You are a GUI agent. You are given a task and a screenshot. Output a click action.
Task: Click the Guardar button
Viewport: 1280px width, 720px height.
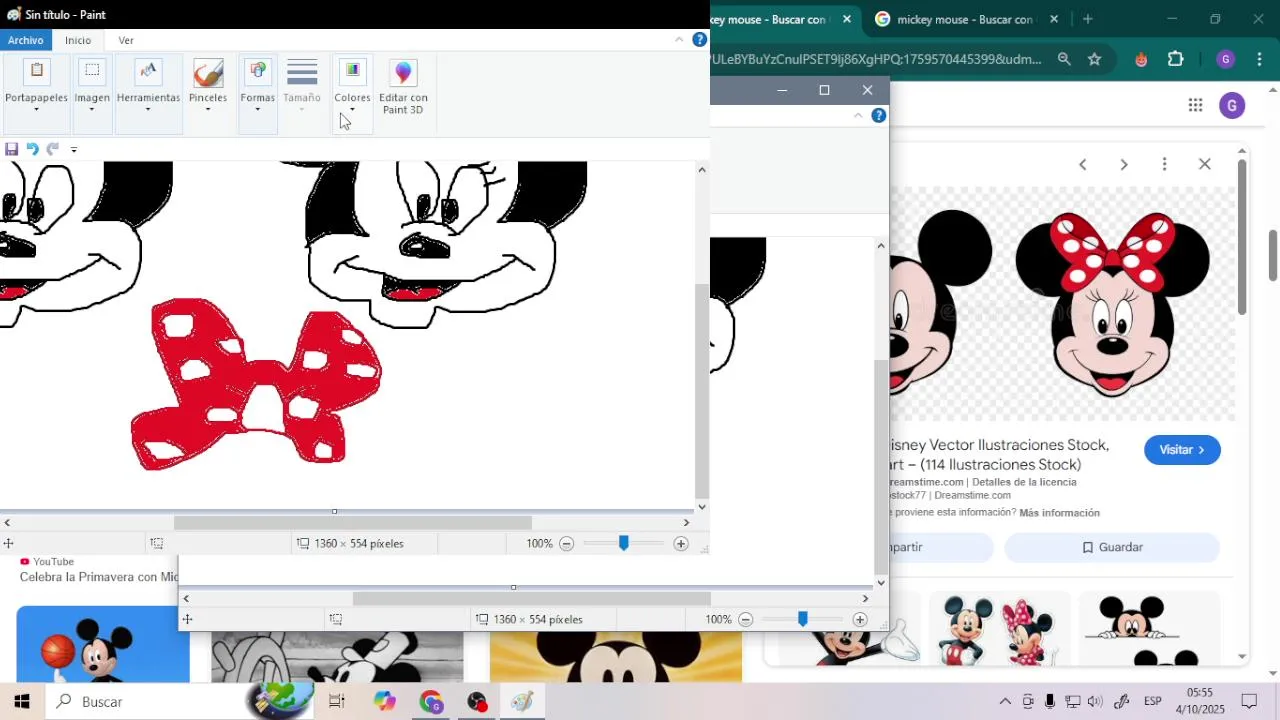1112,548
